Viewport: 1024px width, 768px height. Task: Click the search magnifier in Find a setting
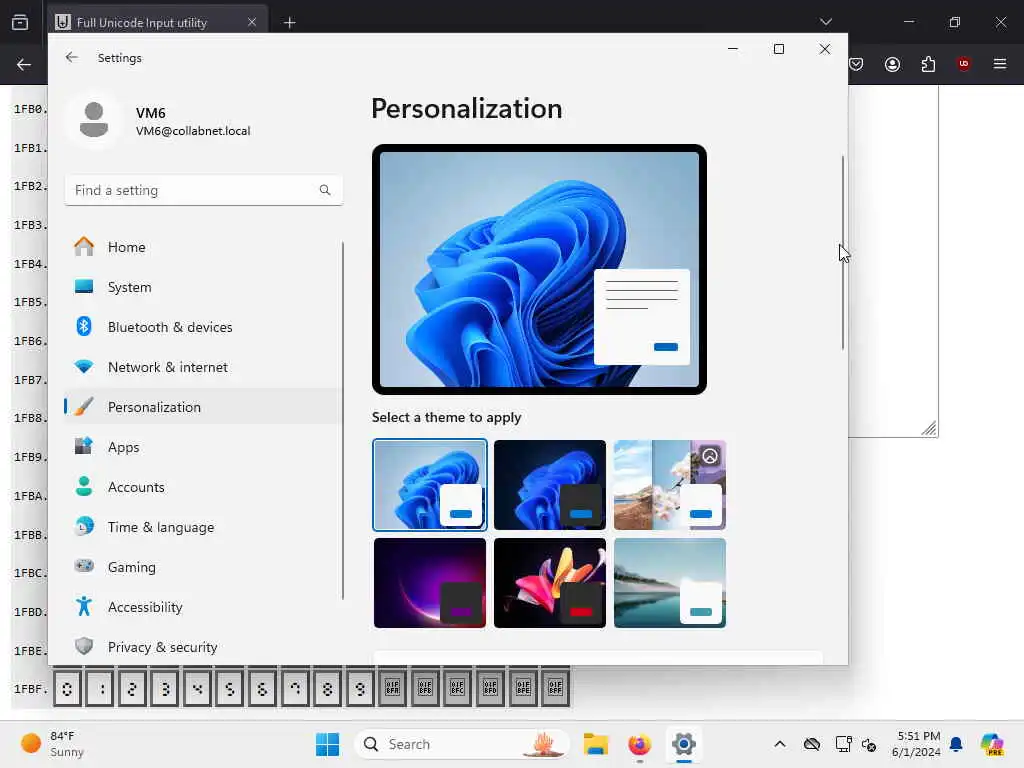tap(325, 190)
